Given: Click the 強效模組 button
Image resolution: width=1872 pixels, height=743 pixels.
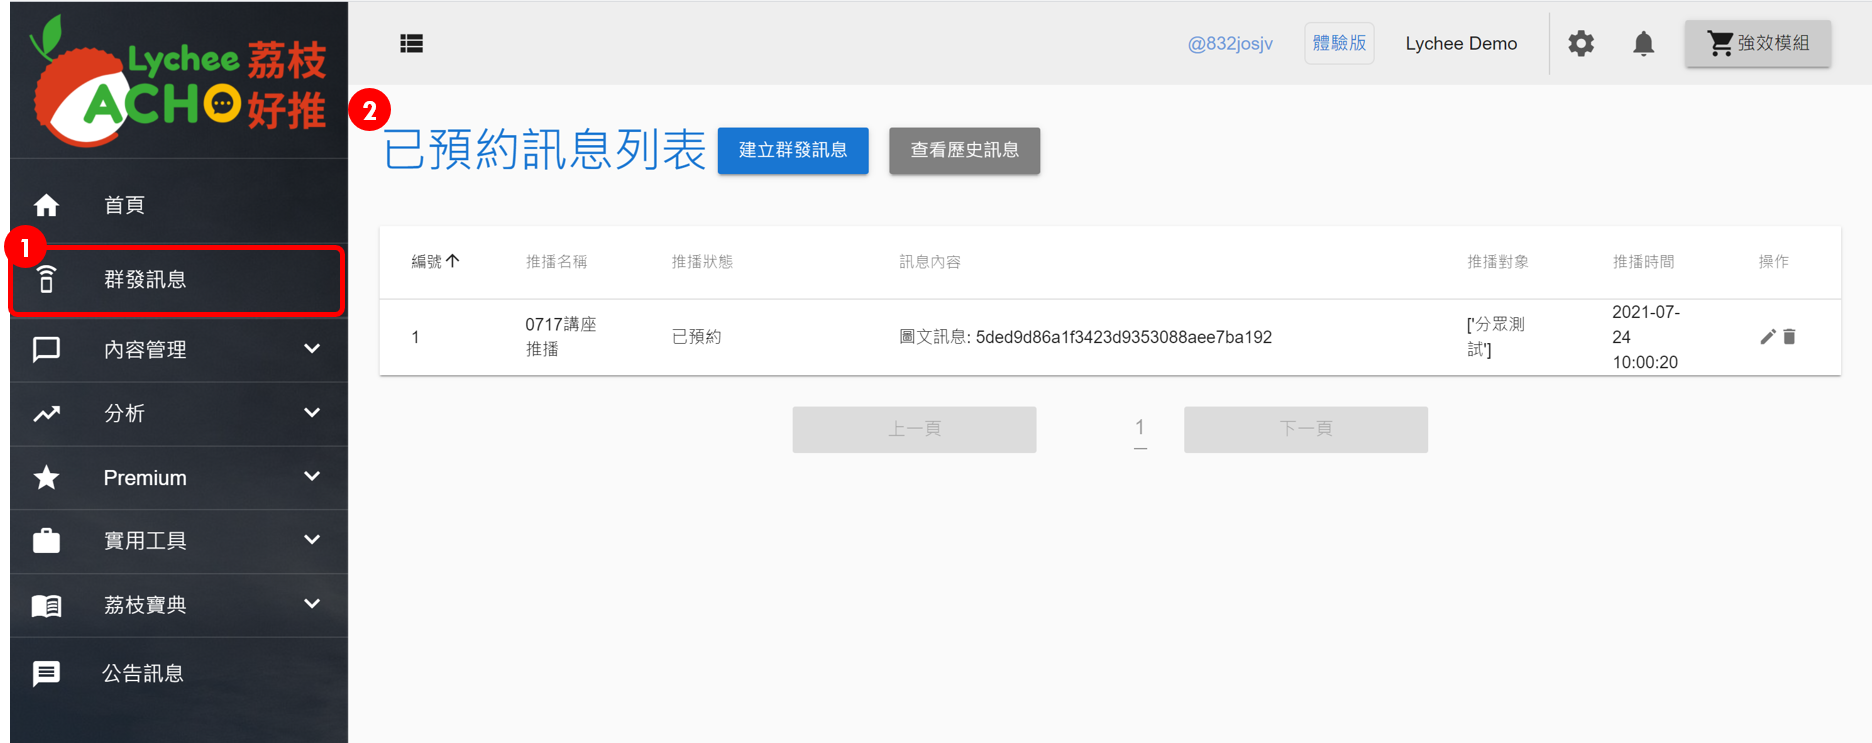Looking at the screenshot, I should (1758, 43).
